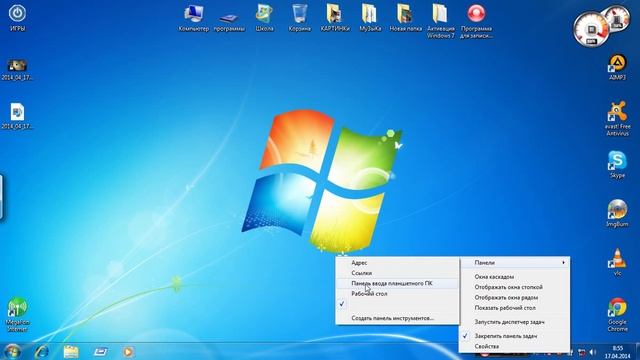Click the taskbar icon next to Explorer
The height and width of the screenshot is (360, 640).
pyautogui.click(x=100, y=351)
